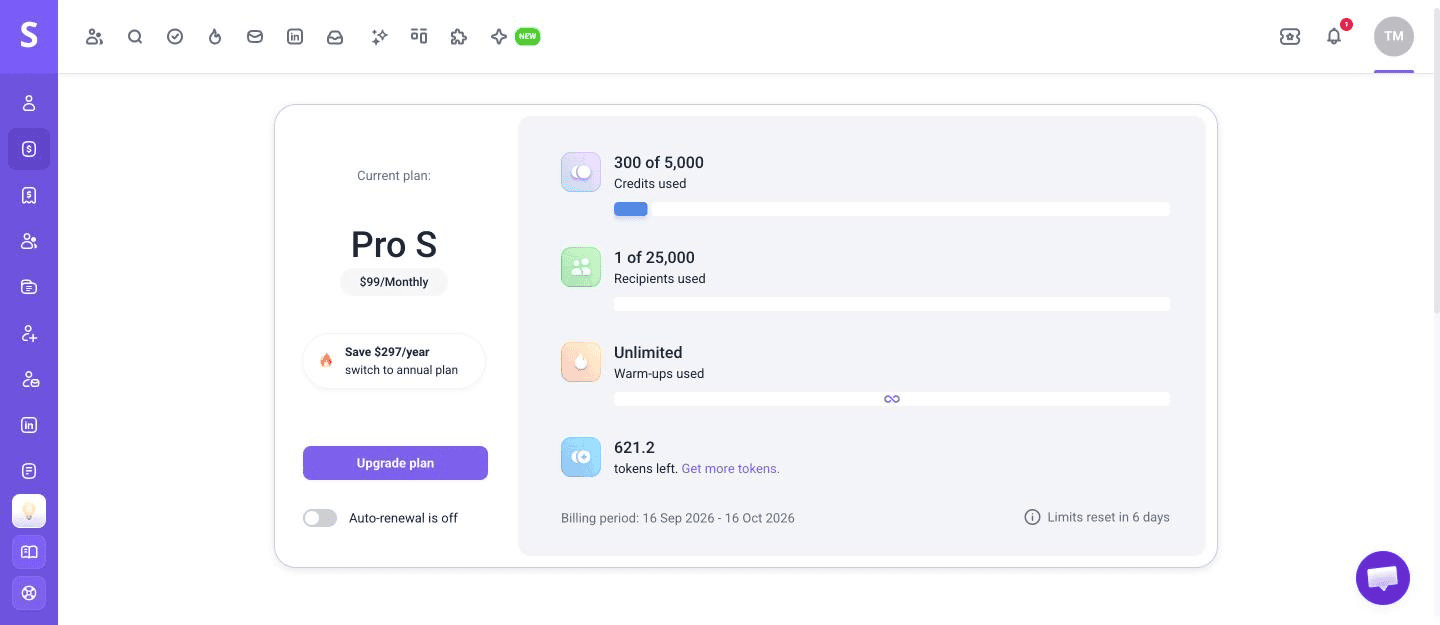The height and width of the screenshot is (625, 1440).
Task: Select the dollar billing icon in left sidebar
Action: [29, 149]
